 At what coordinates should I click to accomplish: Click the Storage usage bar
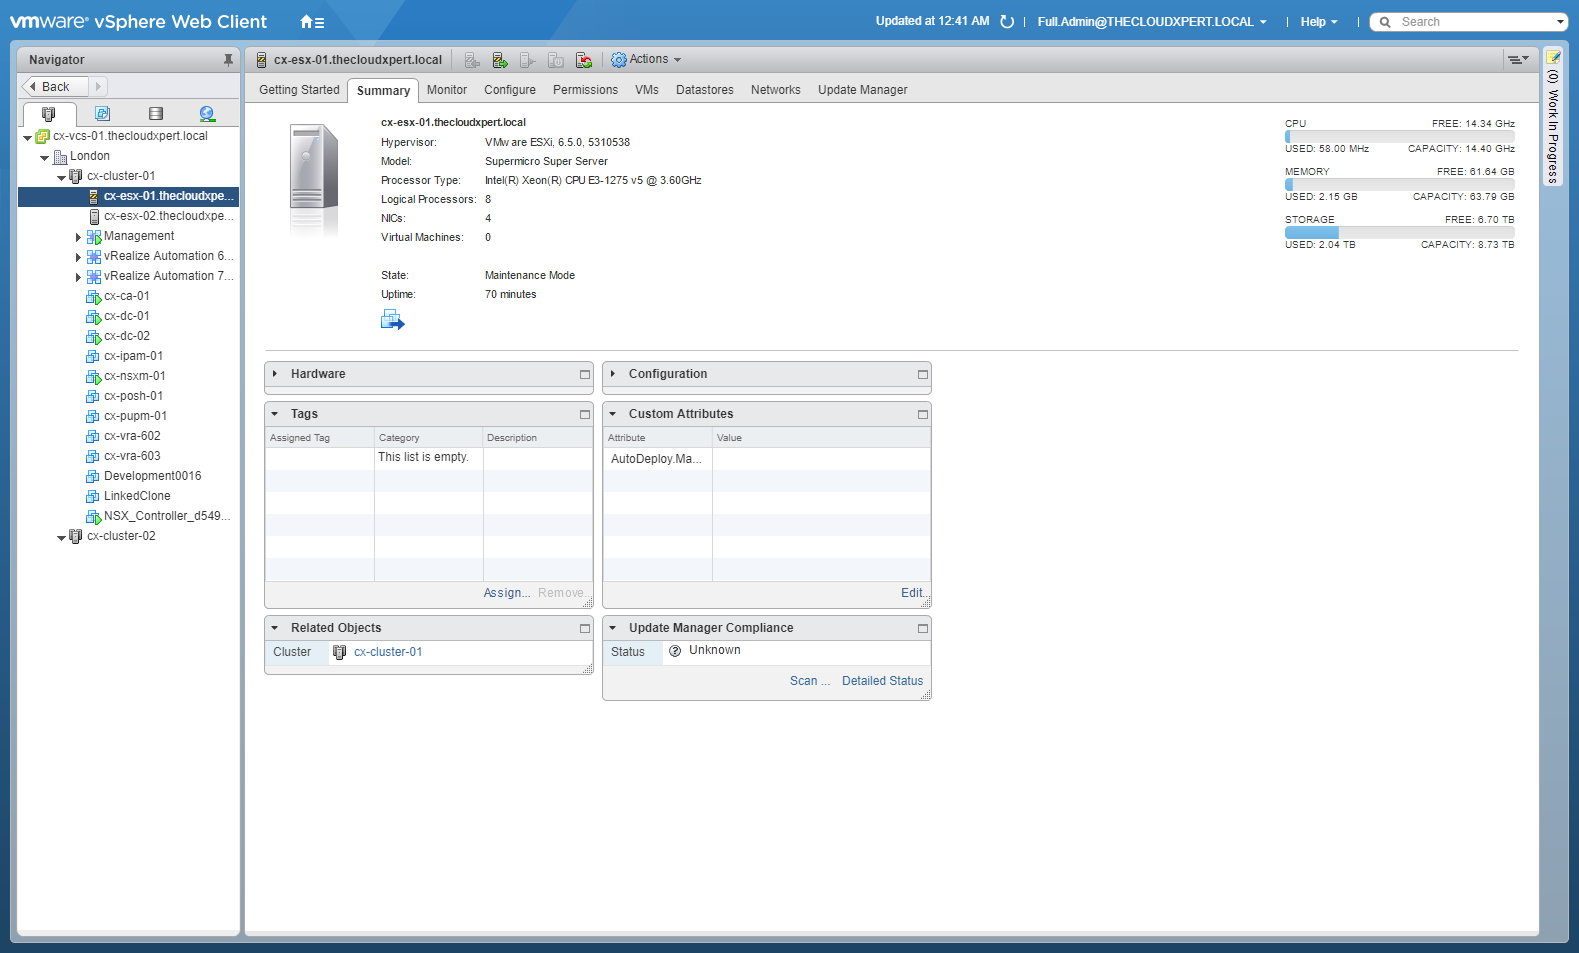point(1399,232)
